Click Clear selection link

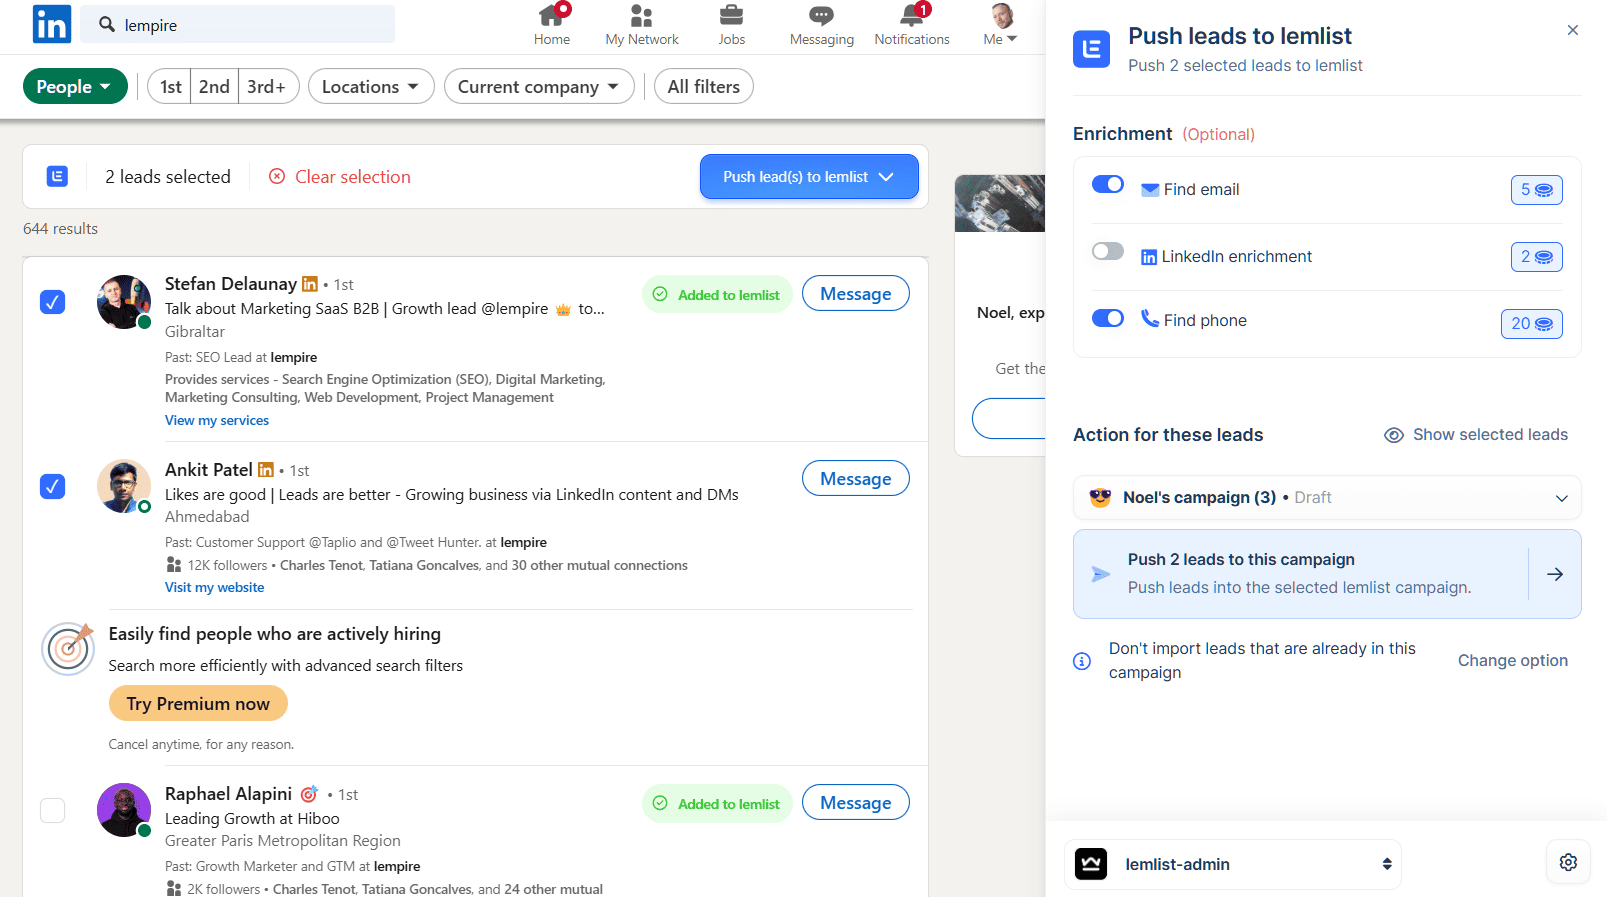pos(340,177)
